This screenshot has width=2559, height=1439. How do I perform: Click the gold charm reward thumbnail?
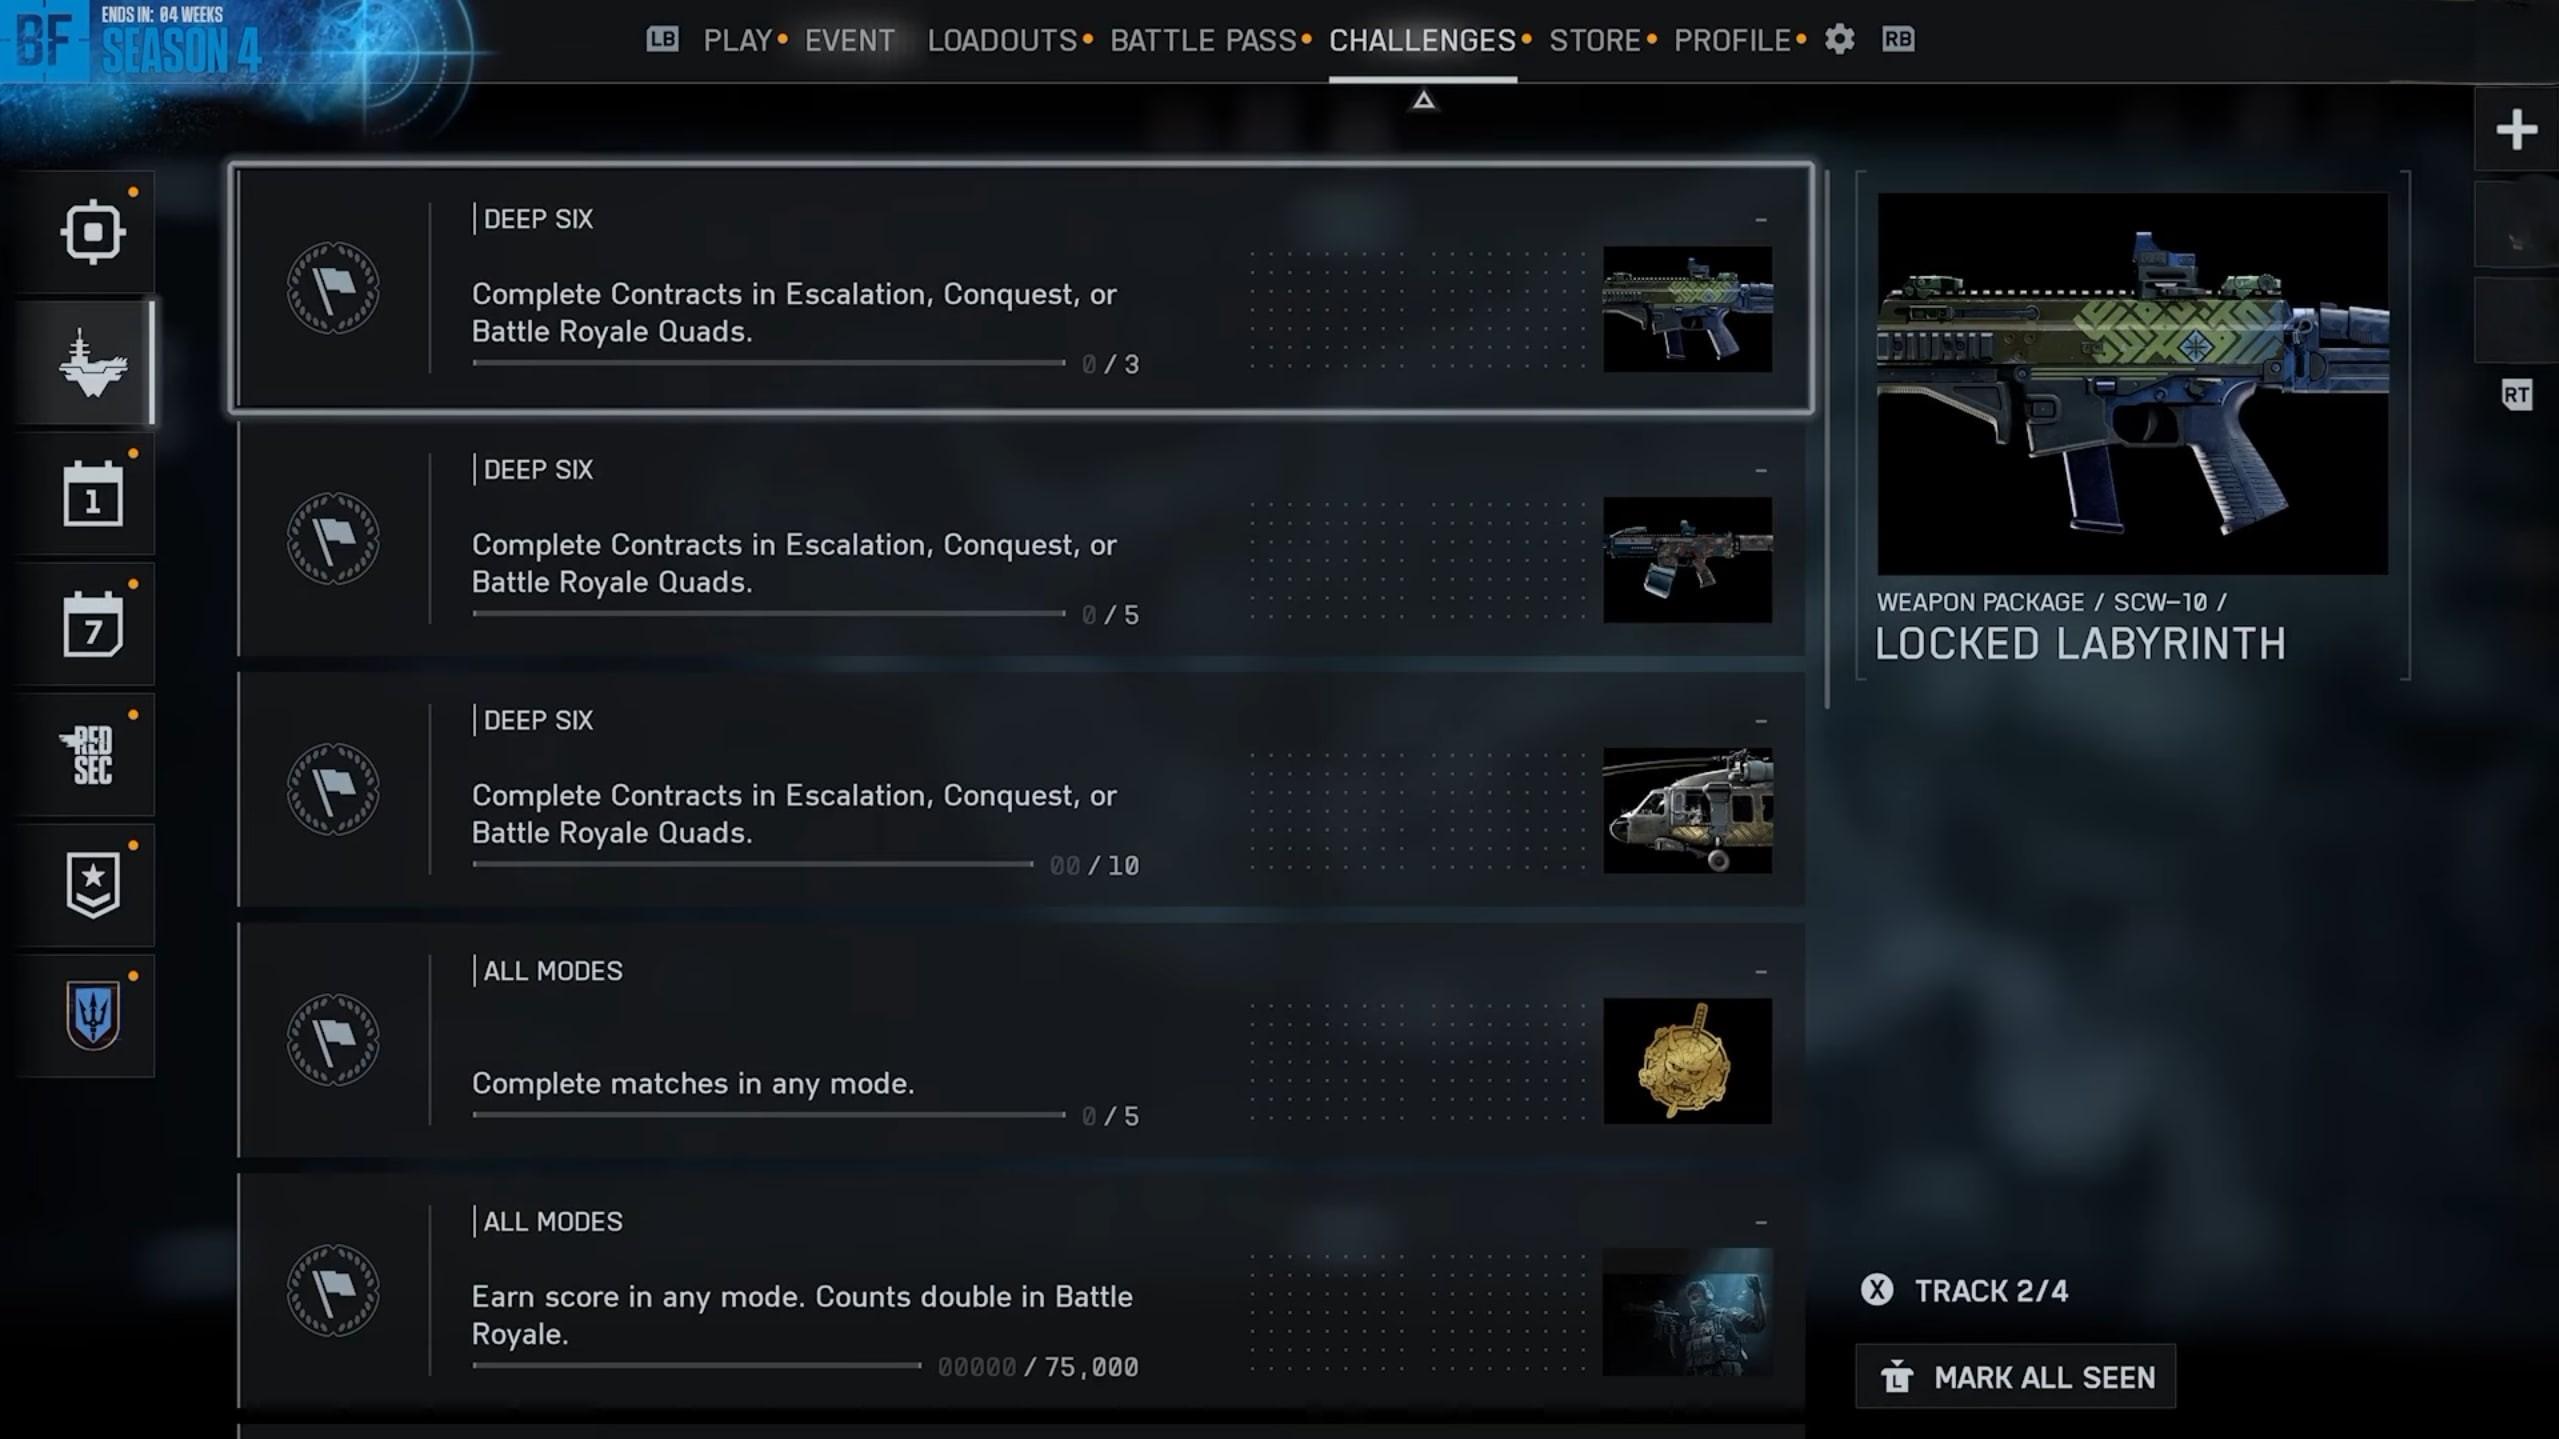[1687, 1061]
